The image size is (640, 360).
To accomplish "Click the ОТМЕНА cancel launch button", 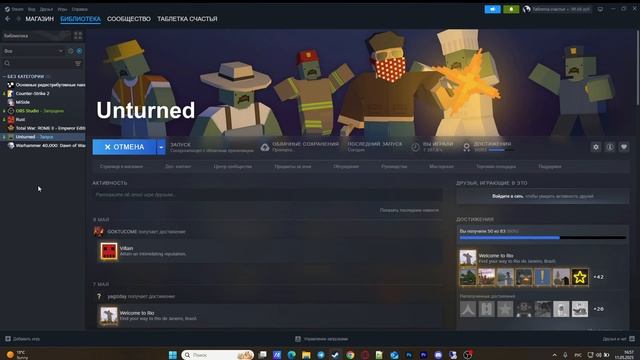I will (x=124, y=147).
